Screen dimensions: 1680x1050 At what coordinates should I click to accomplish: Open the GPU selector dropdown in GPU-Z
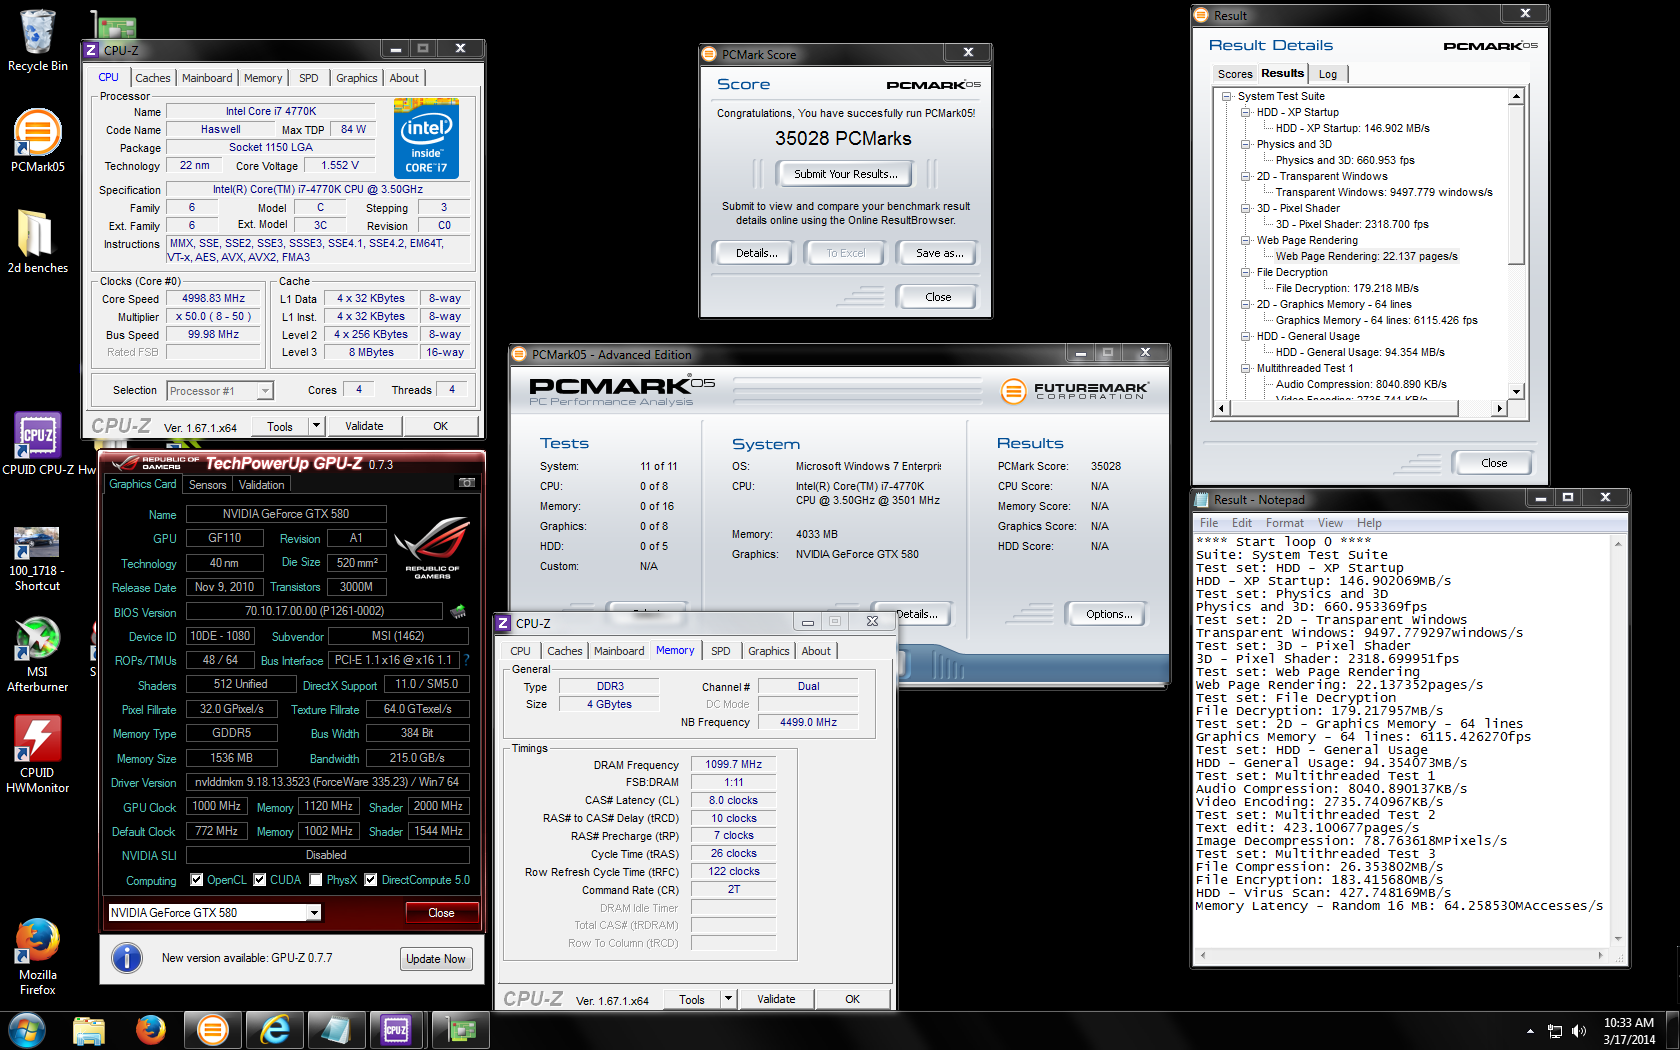[314, 913]
